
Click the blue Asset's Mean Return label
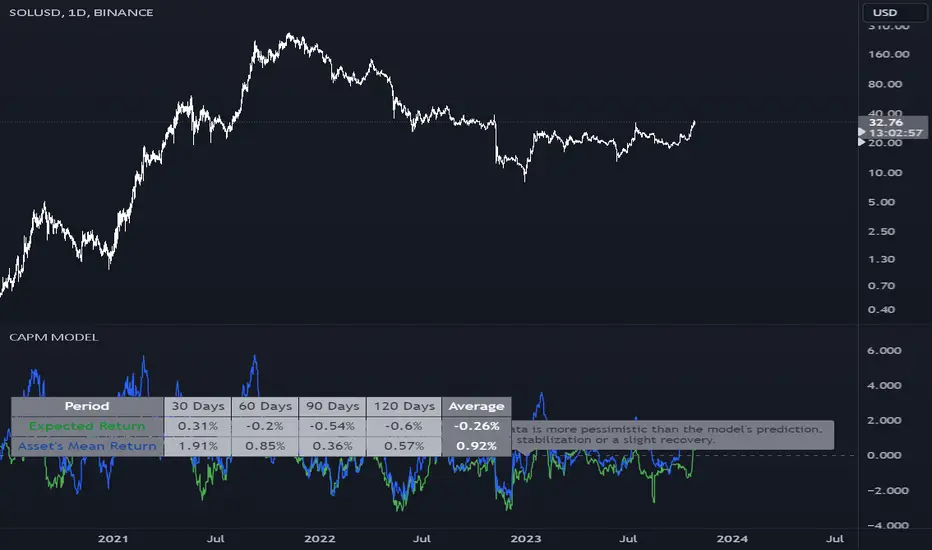pos(87,446)
